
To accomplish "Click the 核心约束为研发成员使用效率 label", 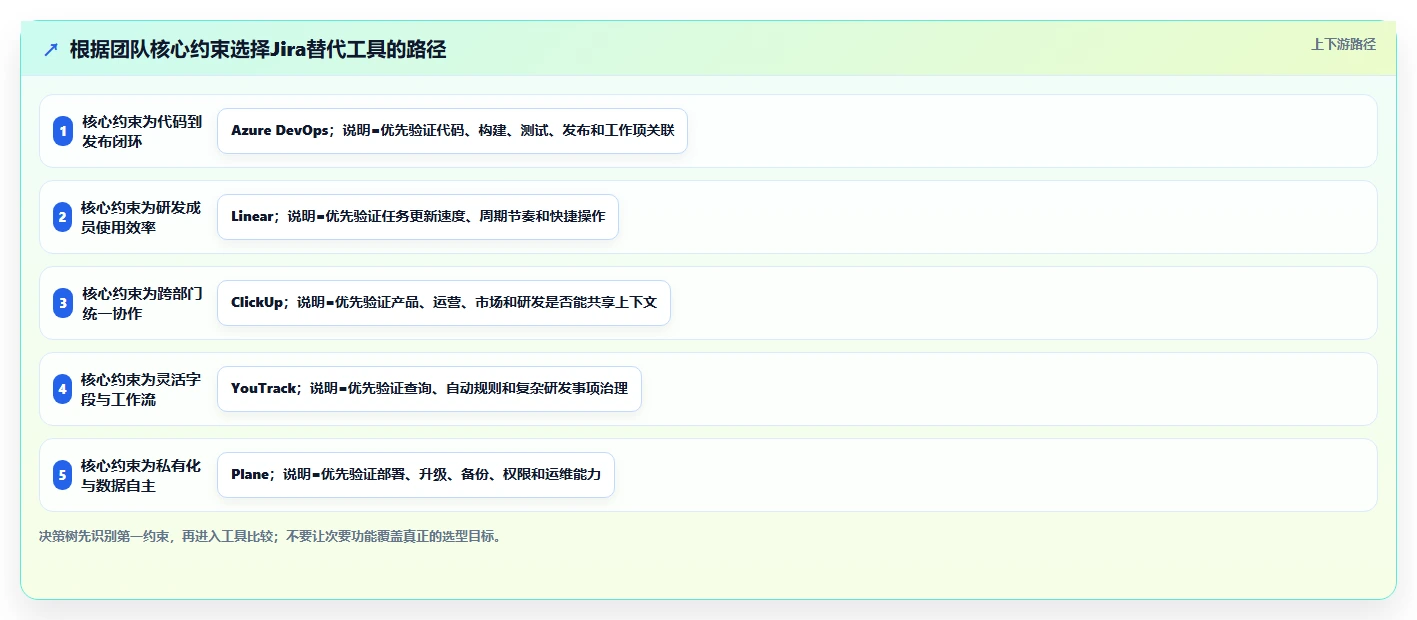I will pyautogui.click(x=141, y=217).
